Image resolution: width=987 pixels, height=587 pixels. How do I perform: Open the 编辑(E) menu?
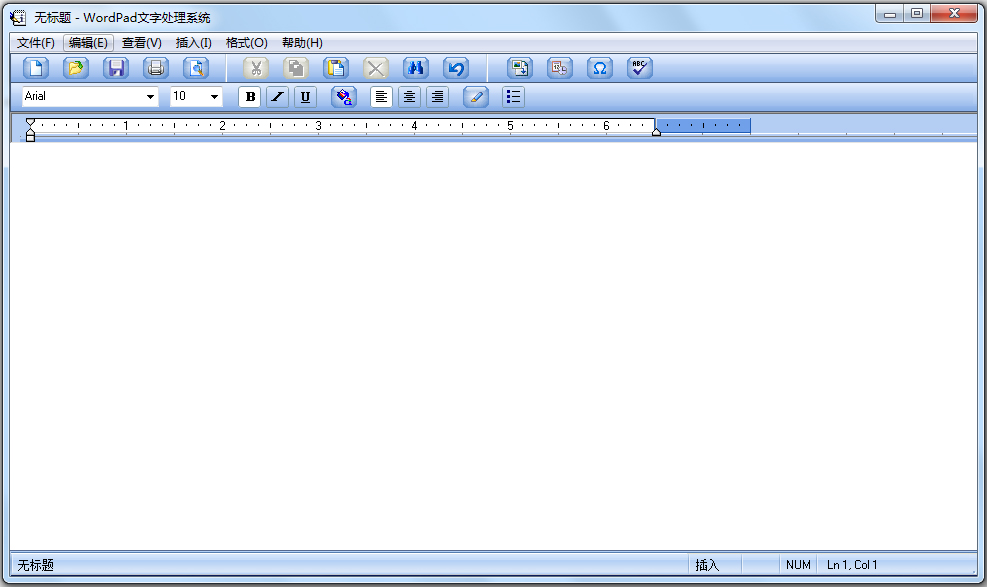(x=88, y=43)
